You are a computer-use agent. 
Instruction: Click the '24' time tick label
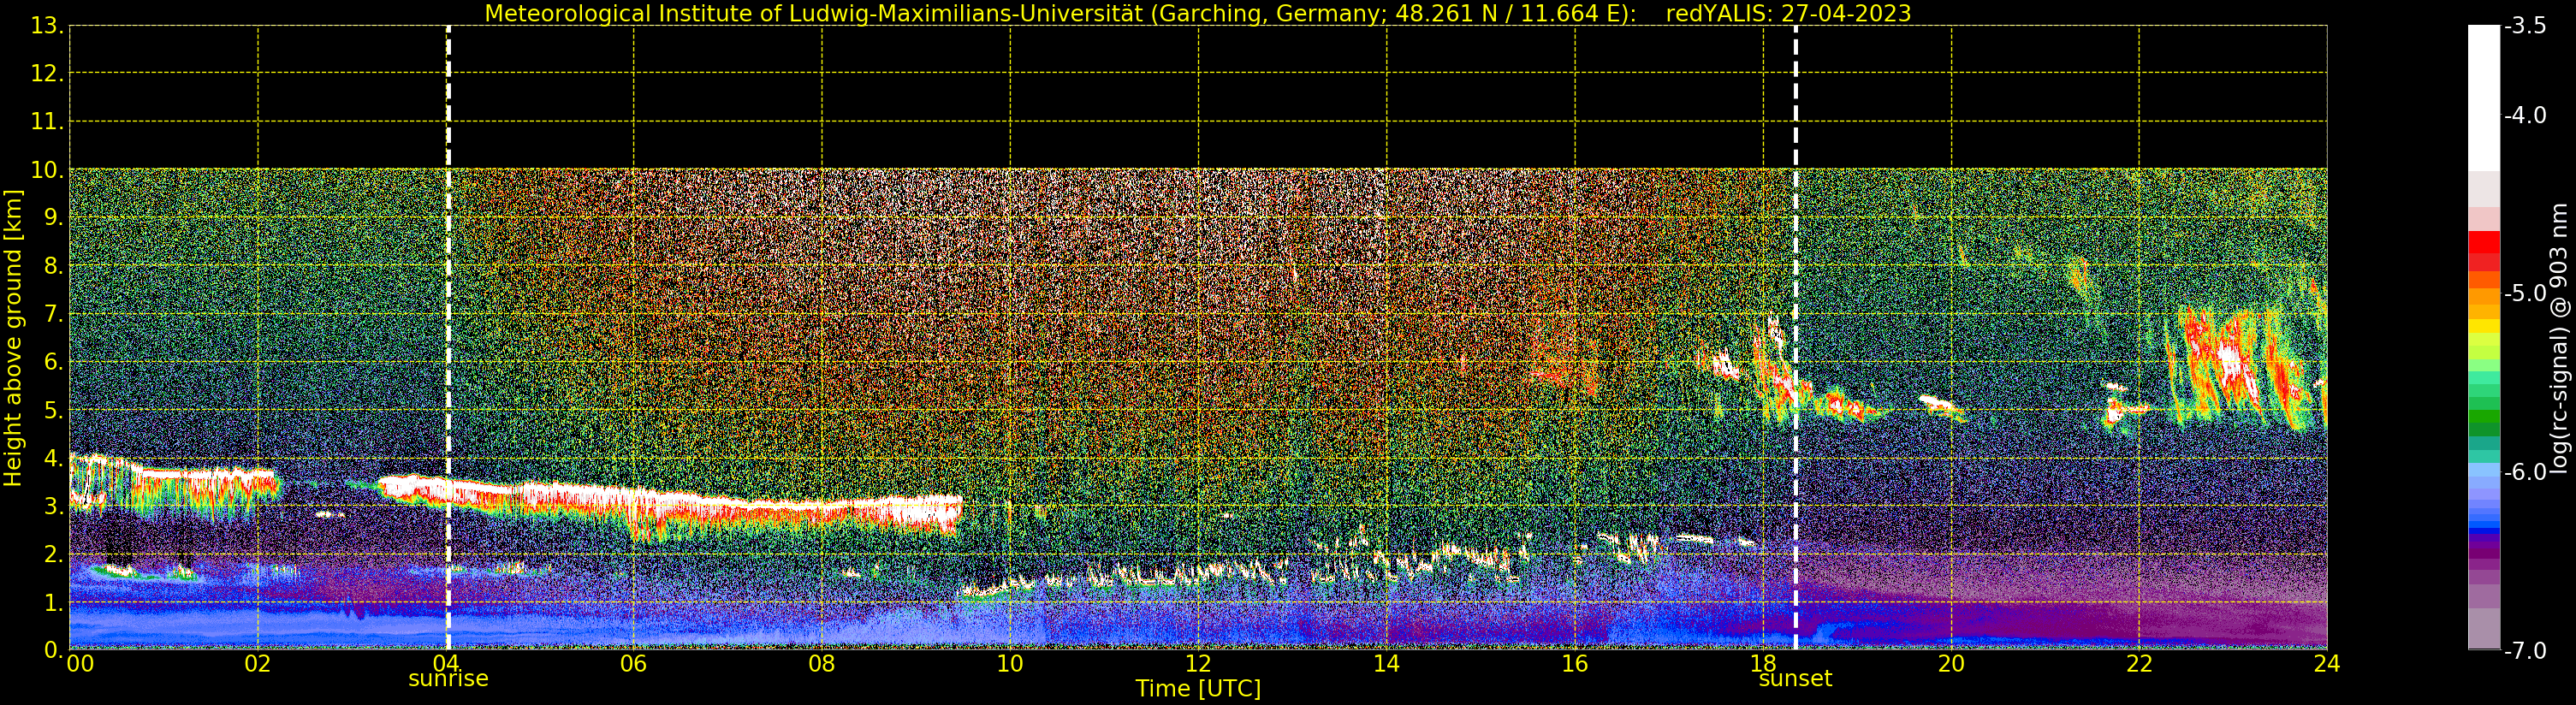[2327, 663]
